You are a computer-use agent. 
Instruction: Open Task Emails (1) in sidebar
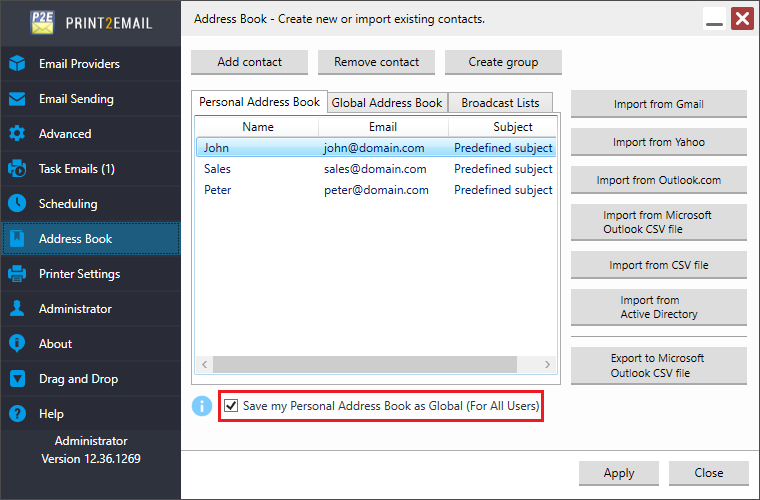76,169
